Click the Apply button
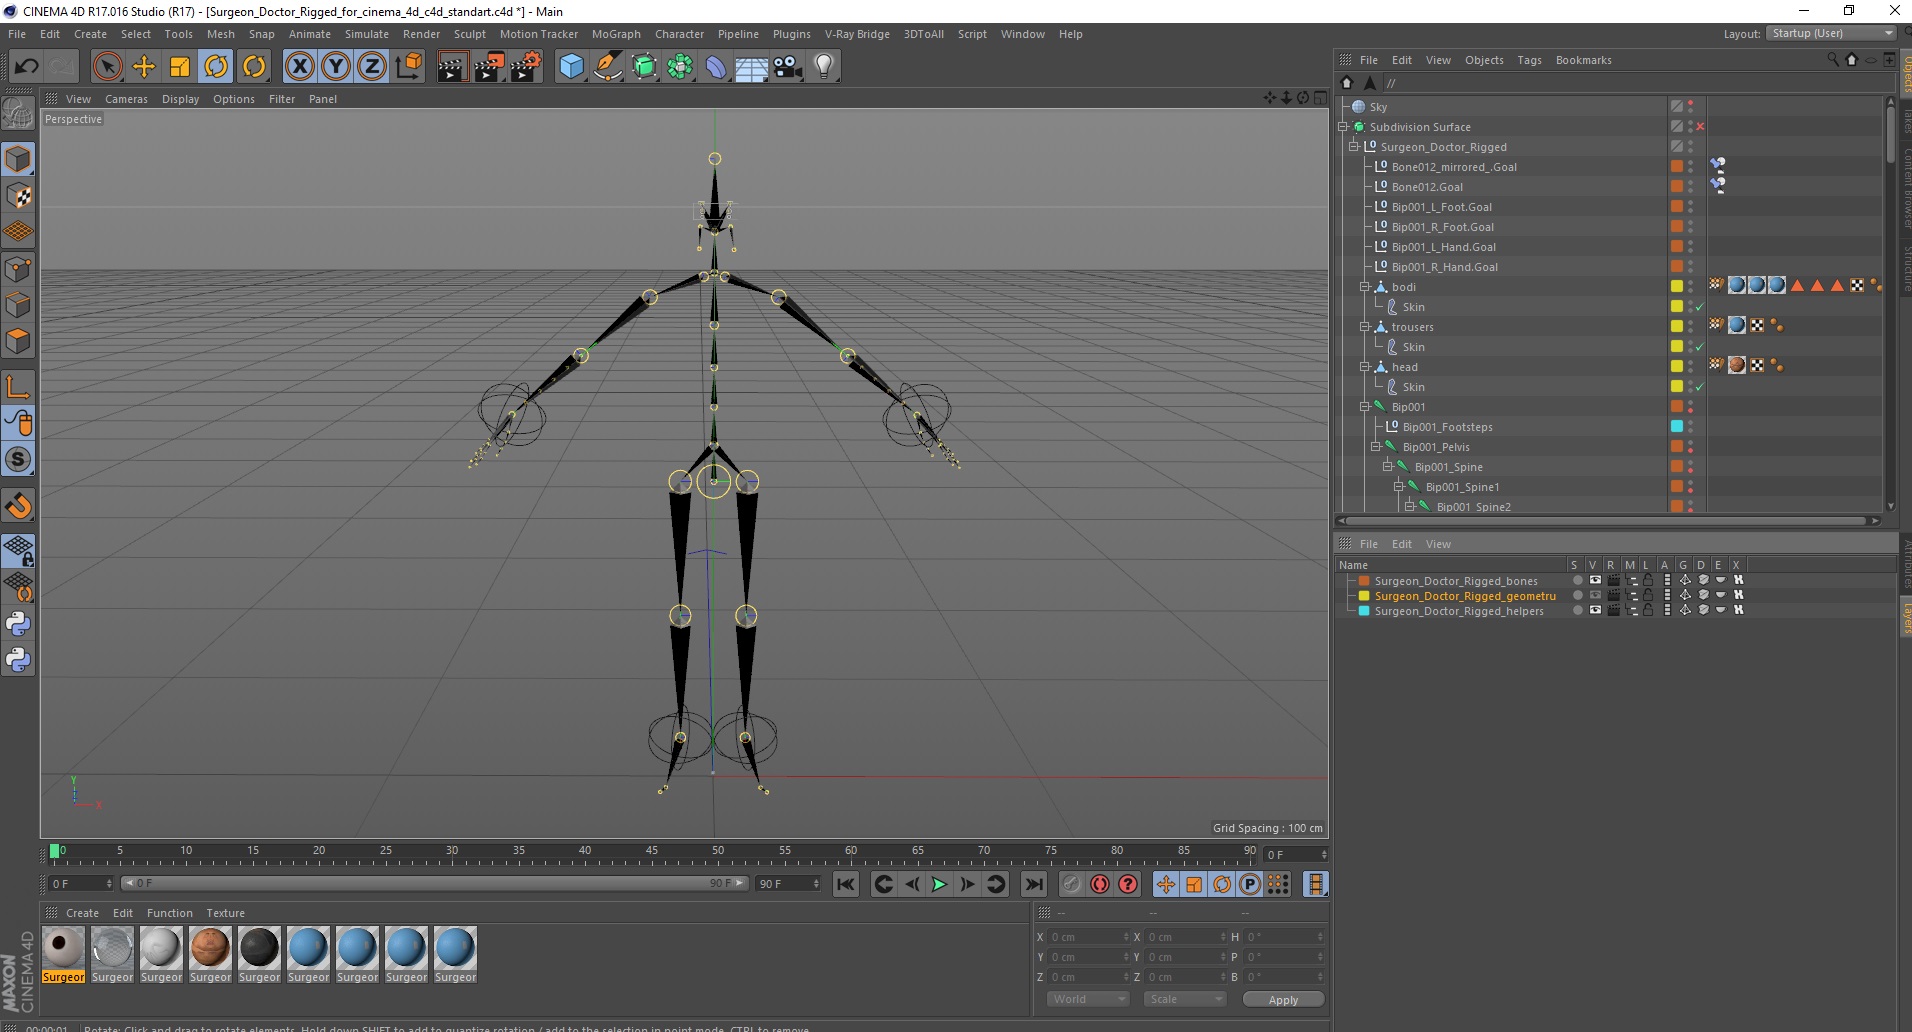The height and width of the screenshot is (1032, 1912). (x=1283, y=999)
